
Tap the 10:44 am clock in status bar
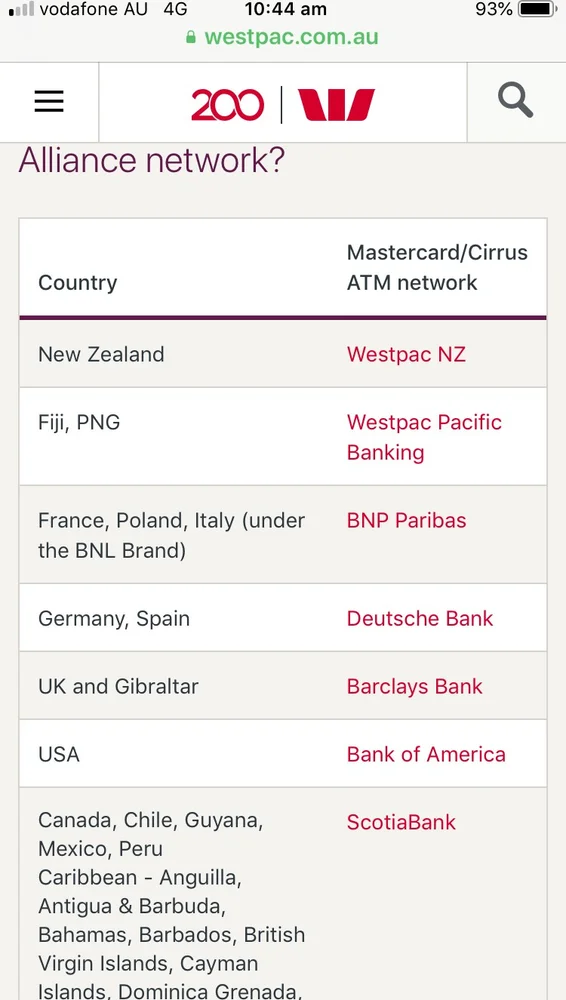pyautogui.click(x=285, y=10)
